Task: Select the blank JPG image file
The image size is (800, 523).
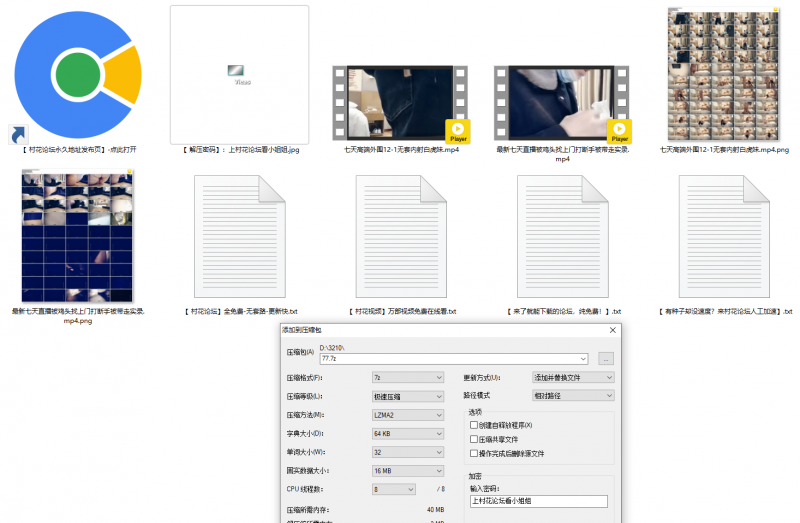Action: pyautogui.click(x=239, y=73)
